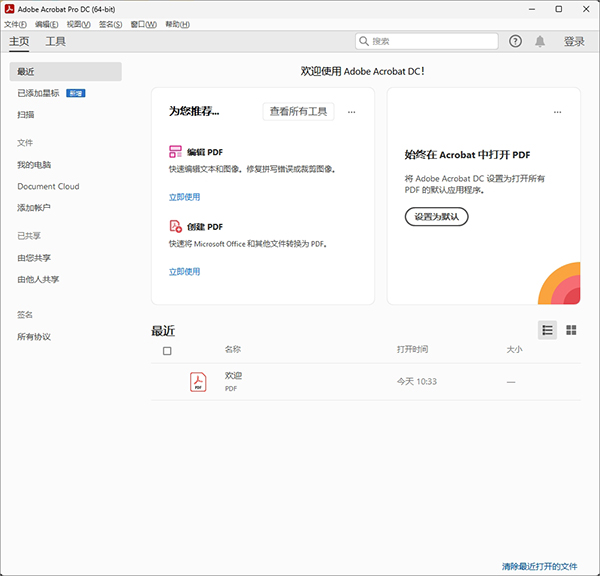The height and width of the screenshot is (576, 600).
Task: Minimize the Acrobat window
Action: [532, 9]
